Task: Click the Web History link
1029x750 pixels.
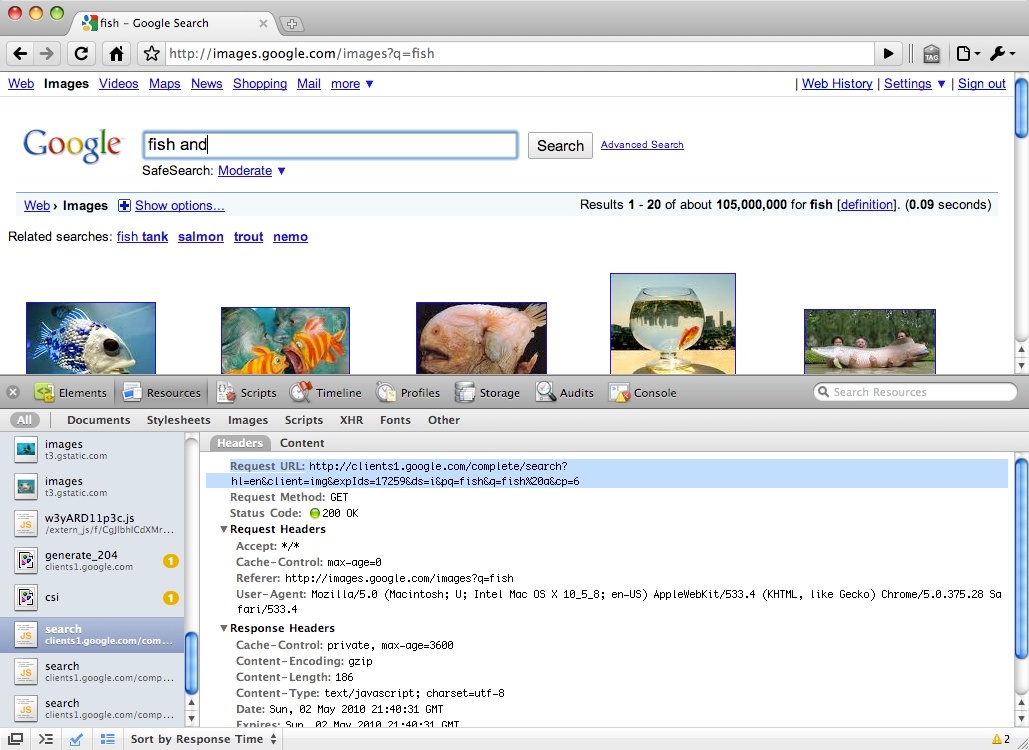Action: point(837,83)
